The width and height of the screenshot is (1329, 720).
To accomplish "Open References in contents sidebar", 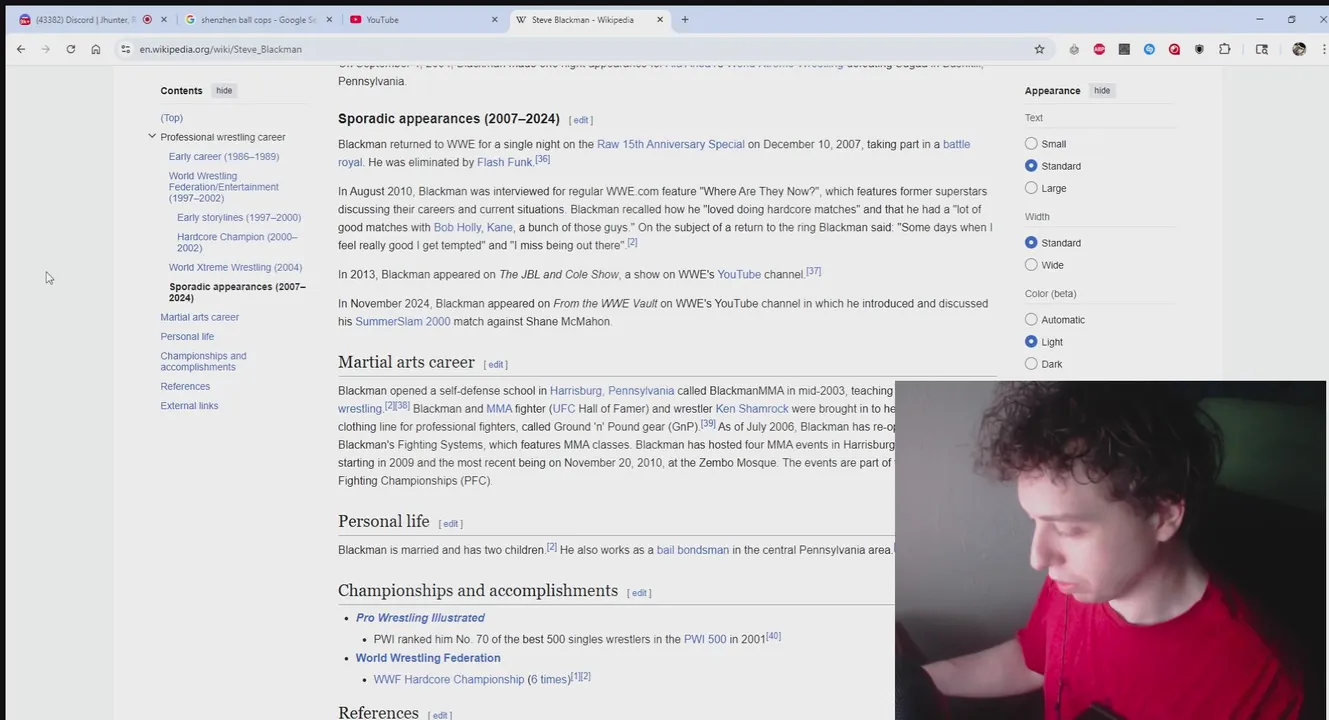I will [185, 386].
